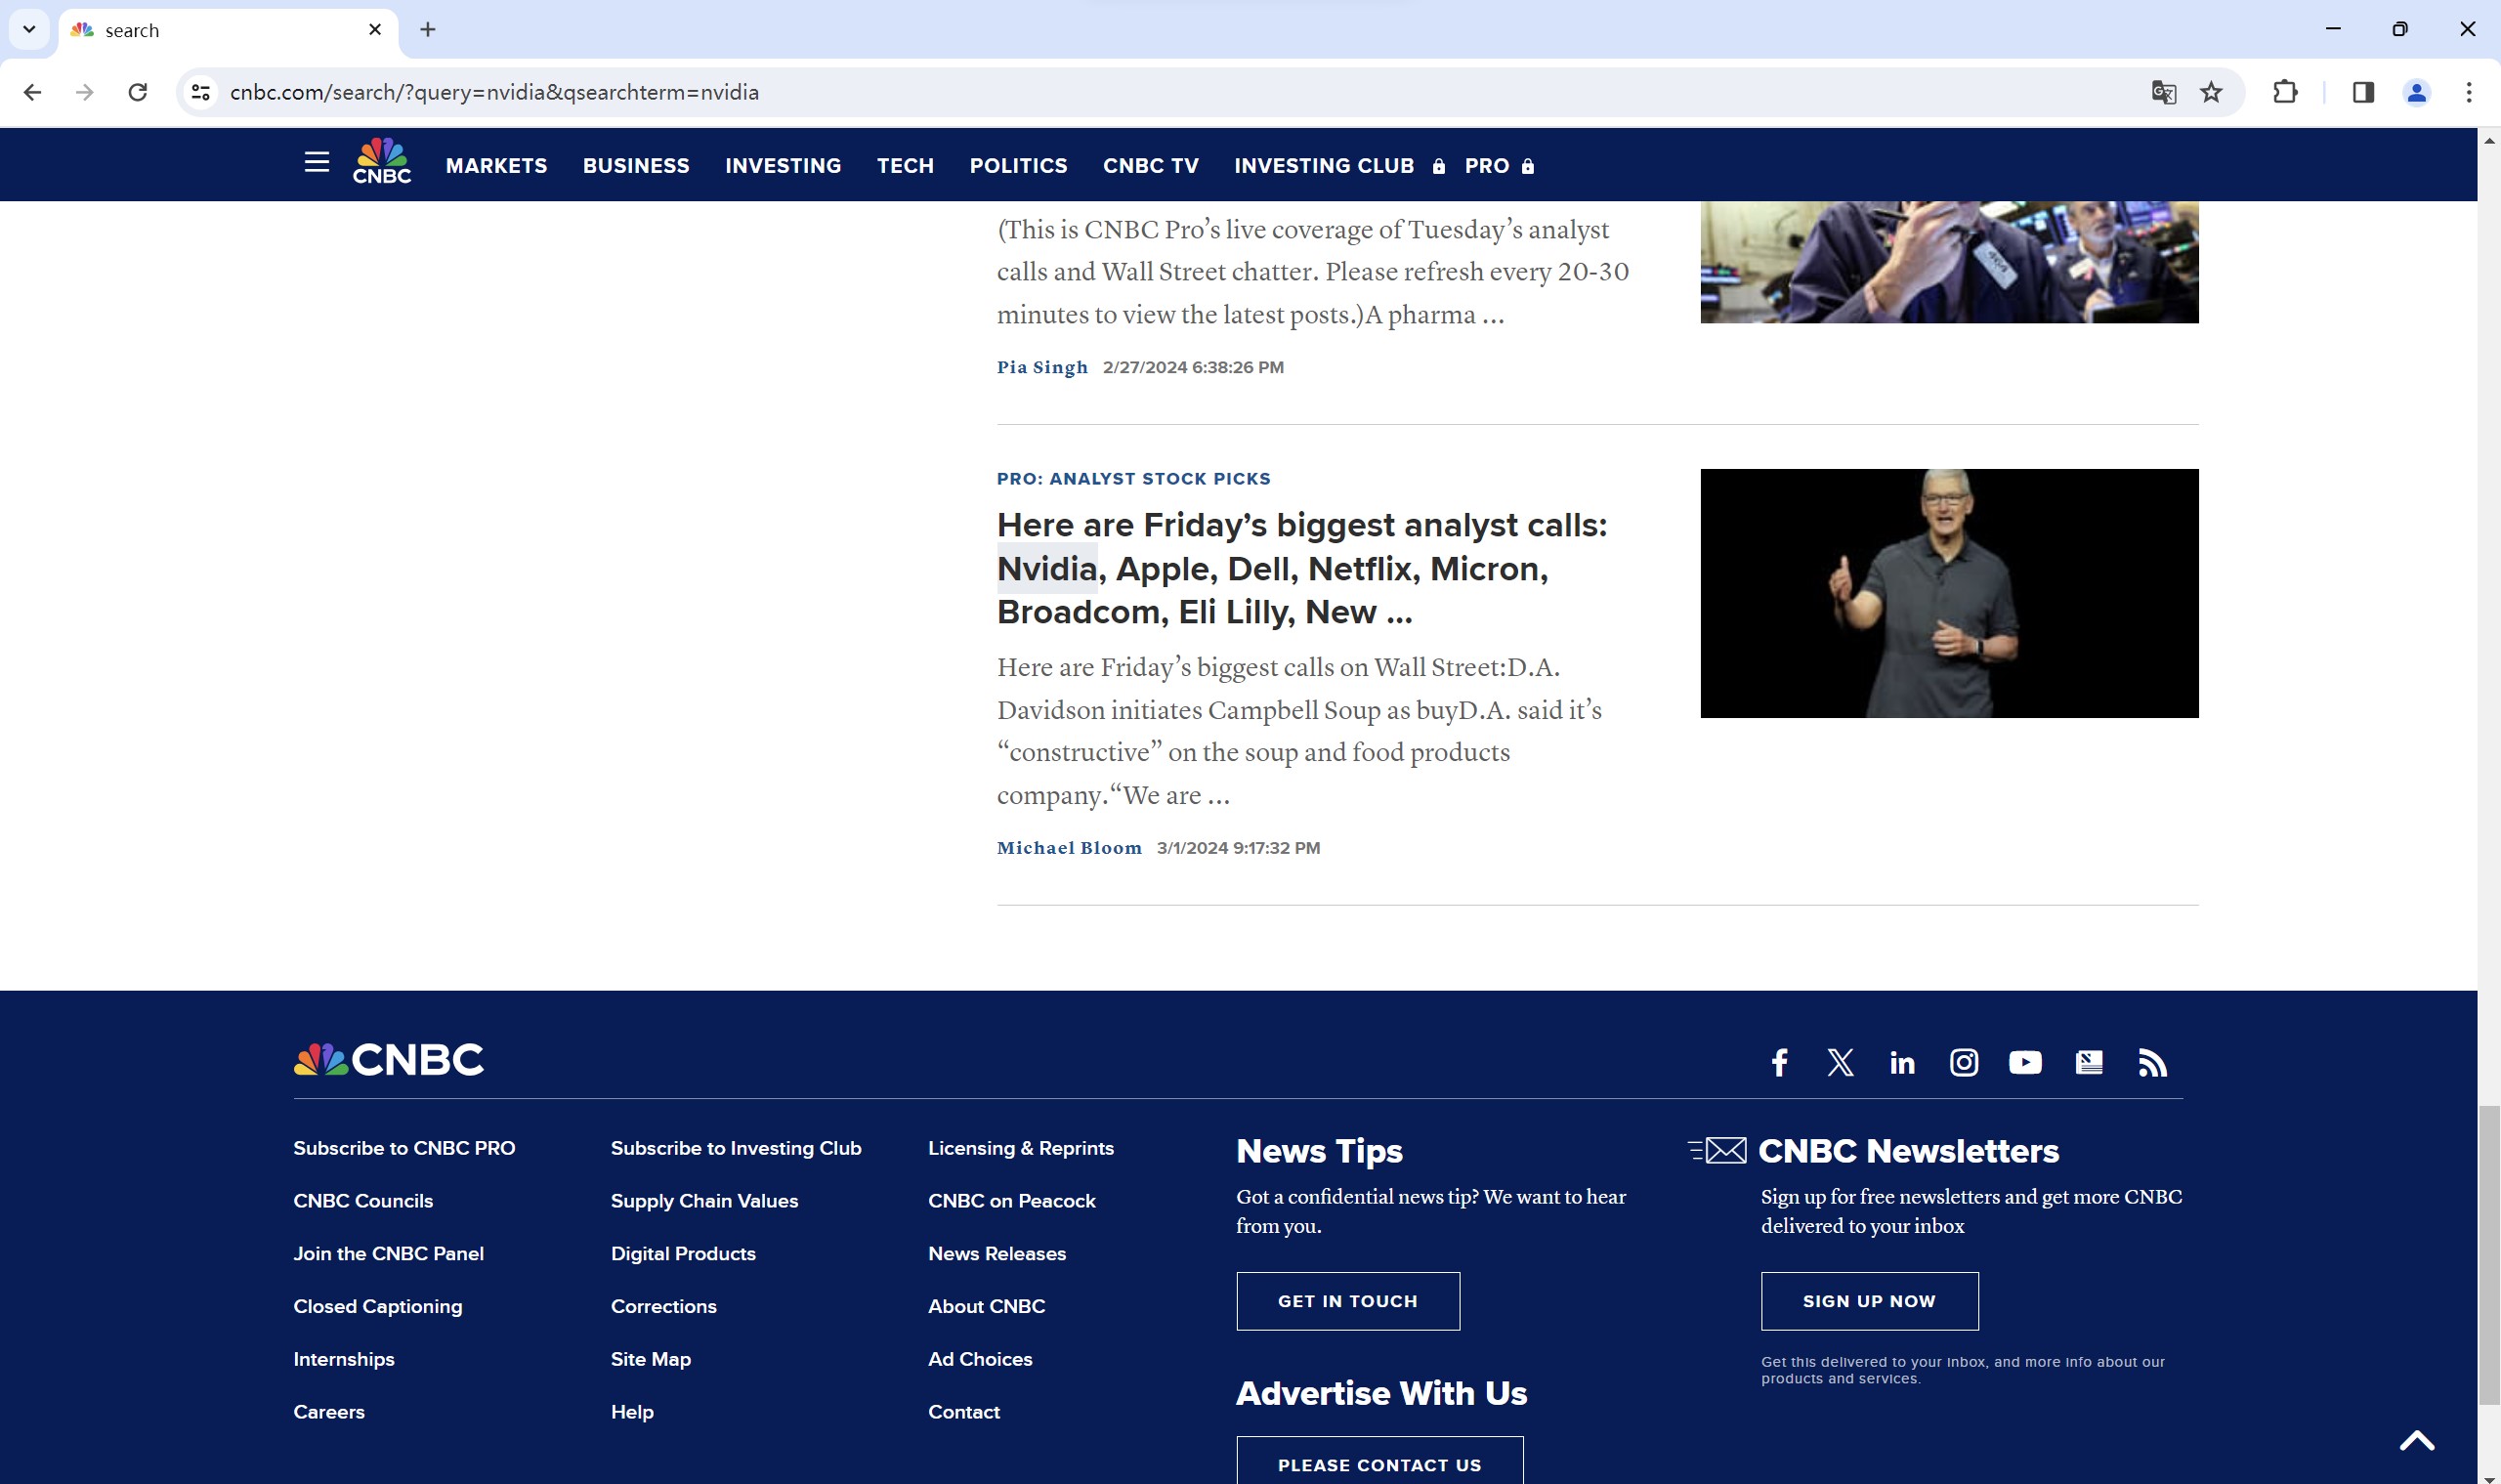The height and width of the screenshot is (1484, 2501).
Task: Toggle the browser side panel
Action: (x=2363, y=92)
